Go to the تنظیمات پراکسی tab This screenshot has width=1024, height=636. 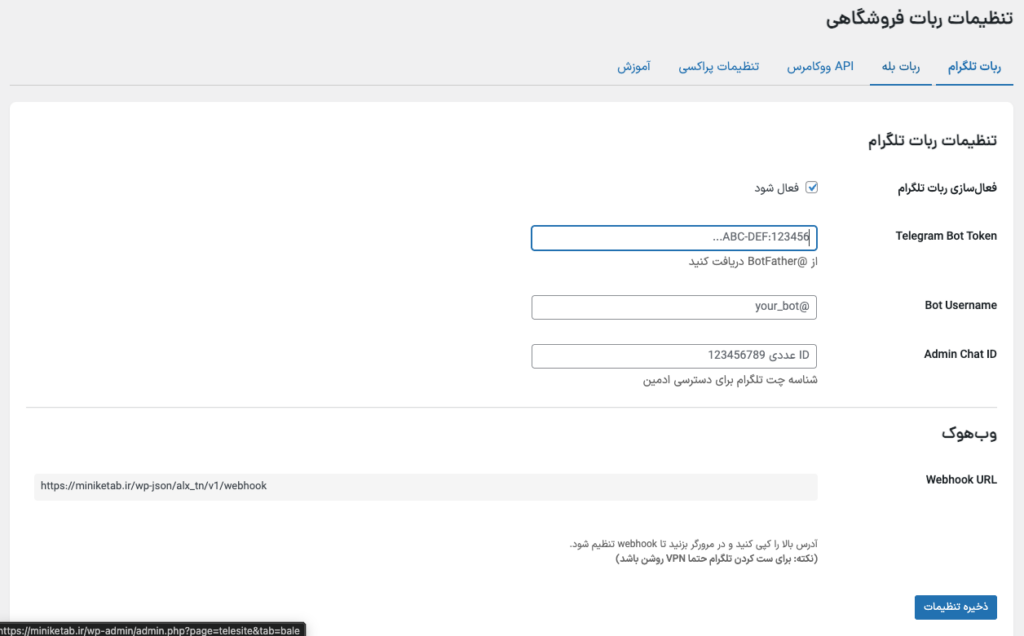719,66
